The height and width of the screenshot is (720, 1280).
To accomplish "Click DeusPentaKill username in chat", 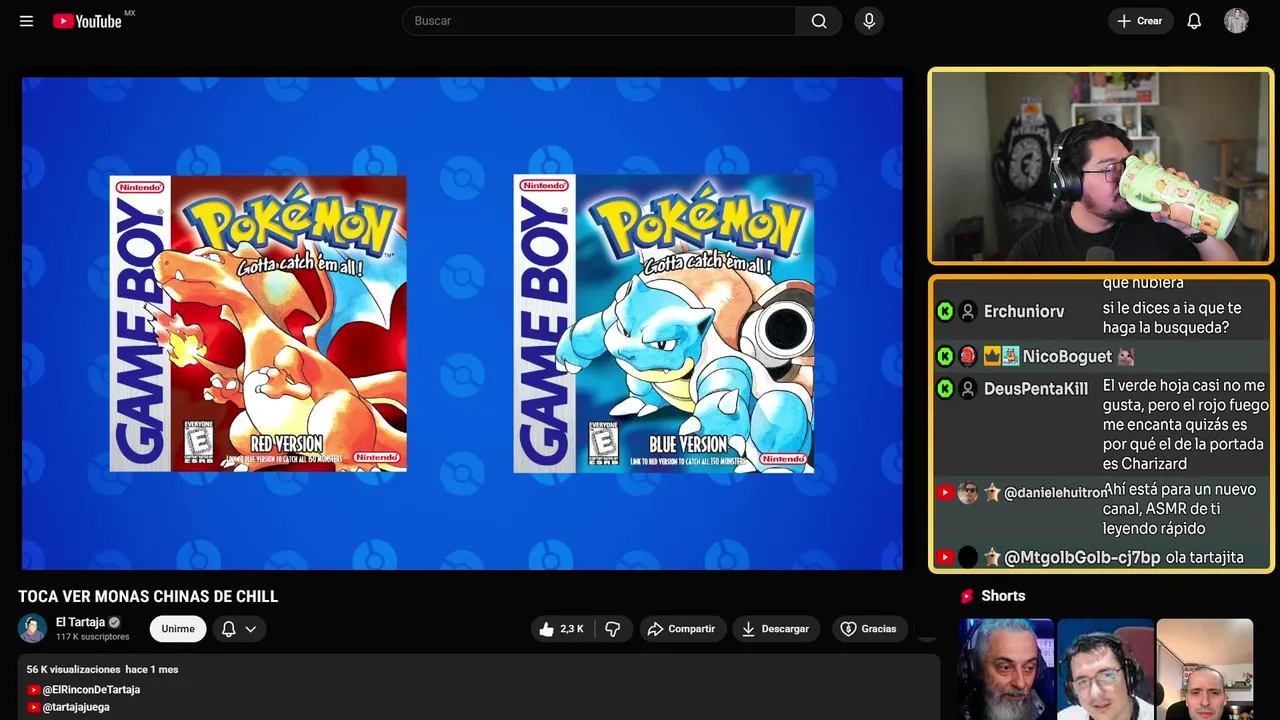I will pos(1036,389).
